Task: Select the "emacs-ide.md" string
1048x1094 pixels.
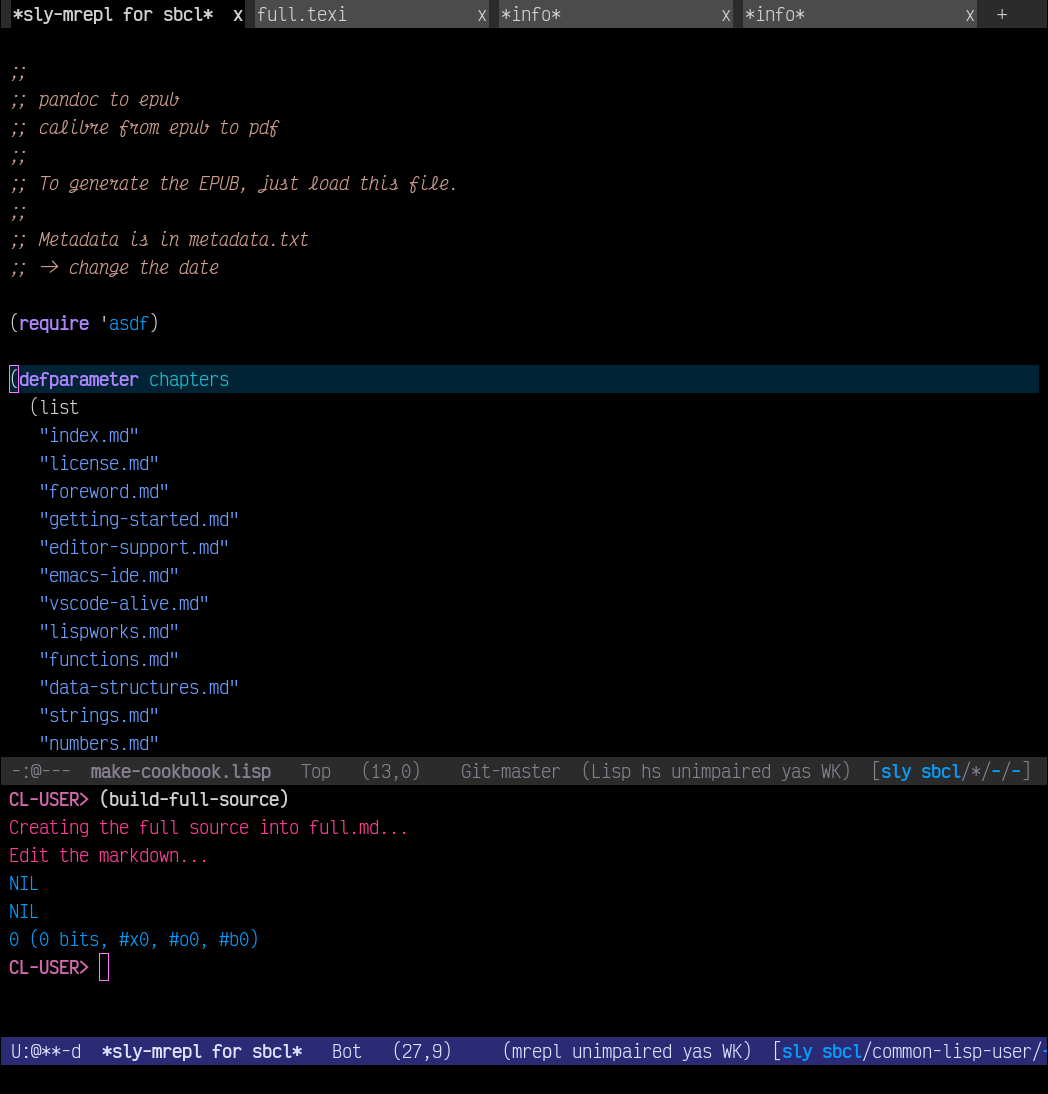Action: point(108,576)
